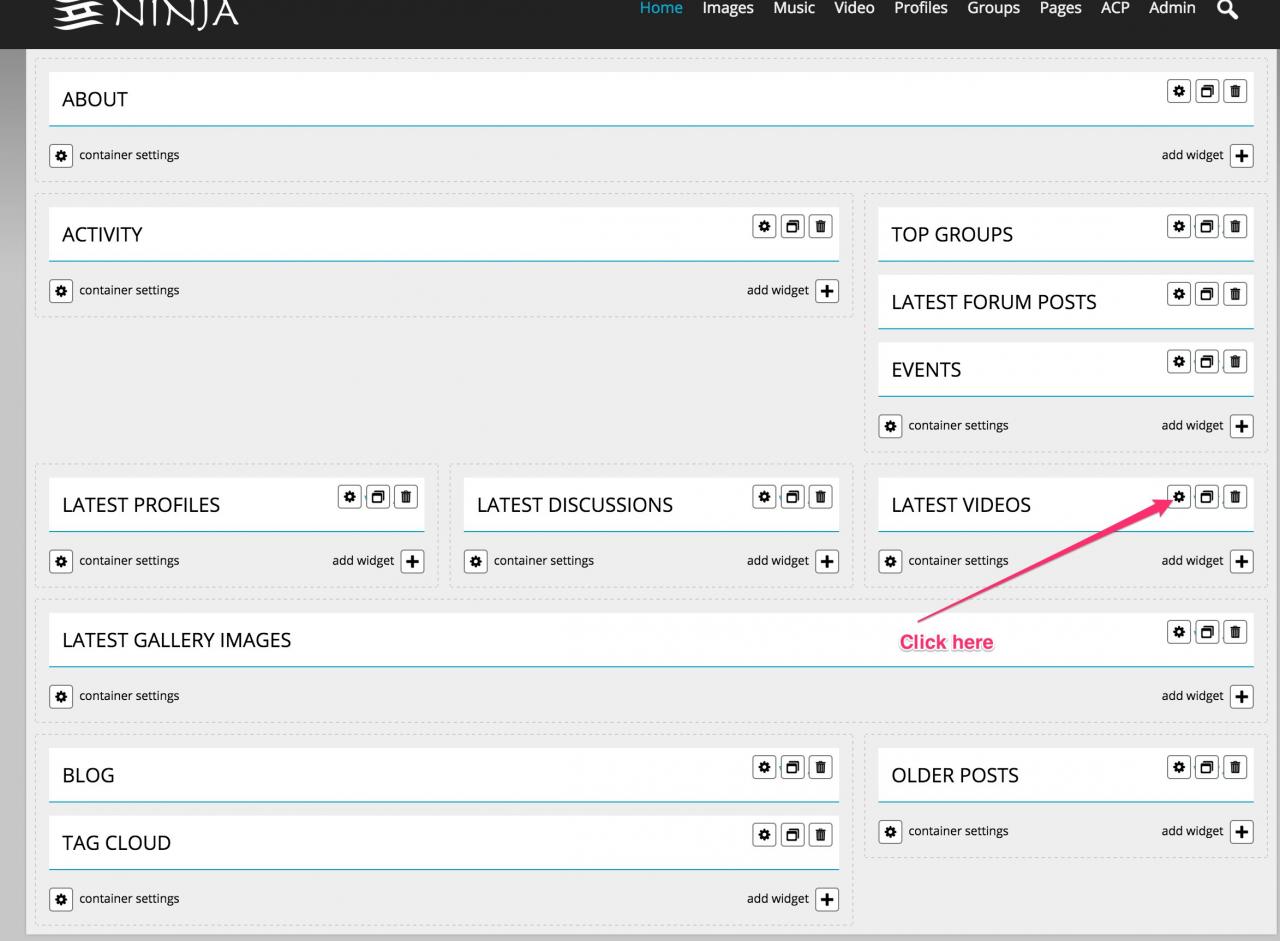Click the search magnifier in the navigation bar

[x=1227, y=9]
